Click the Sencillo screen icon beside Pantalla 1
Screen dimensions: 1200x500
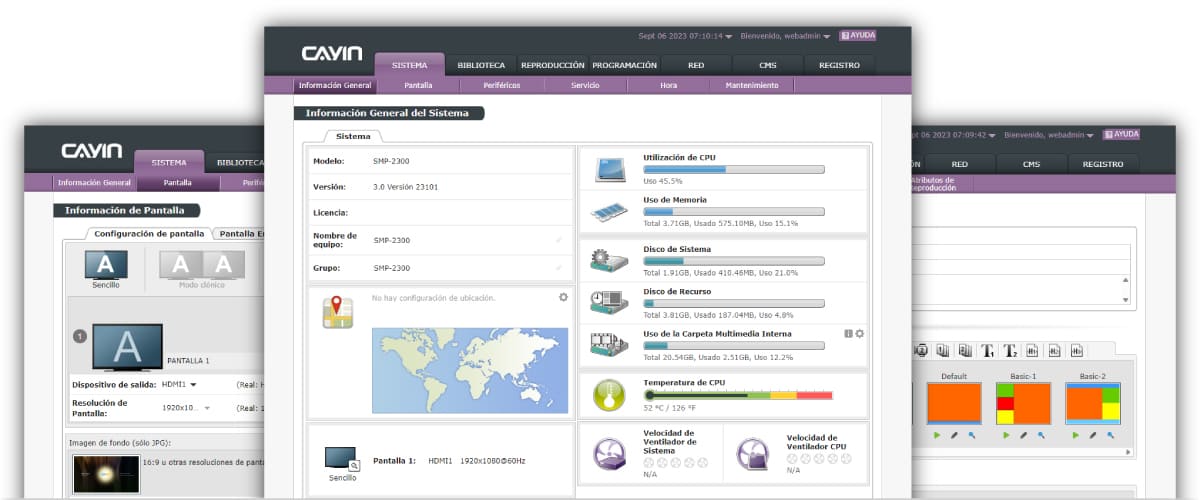point(342,459)
